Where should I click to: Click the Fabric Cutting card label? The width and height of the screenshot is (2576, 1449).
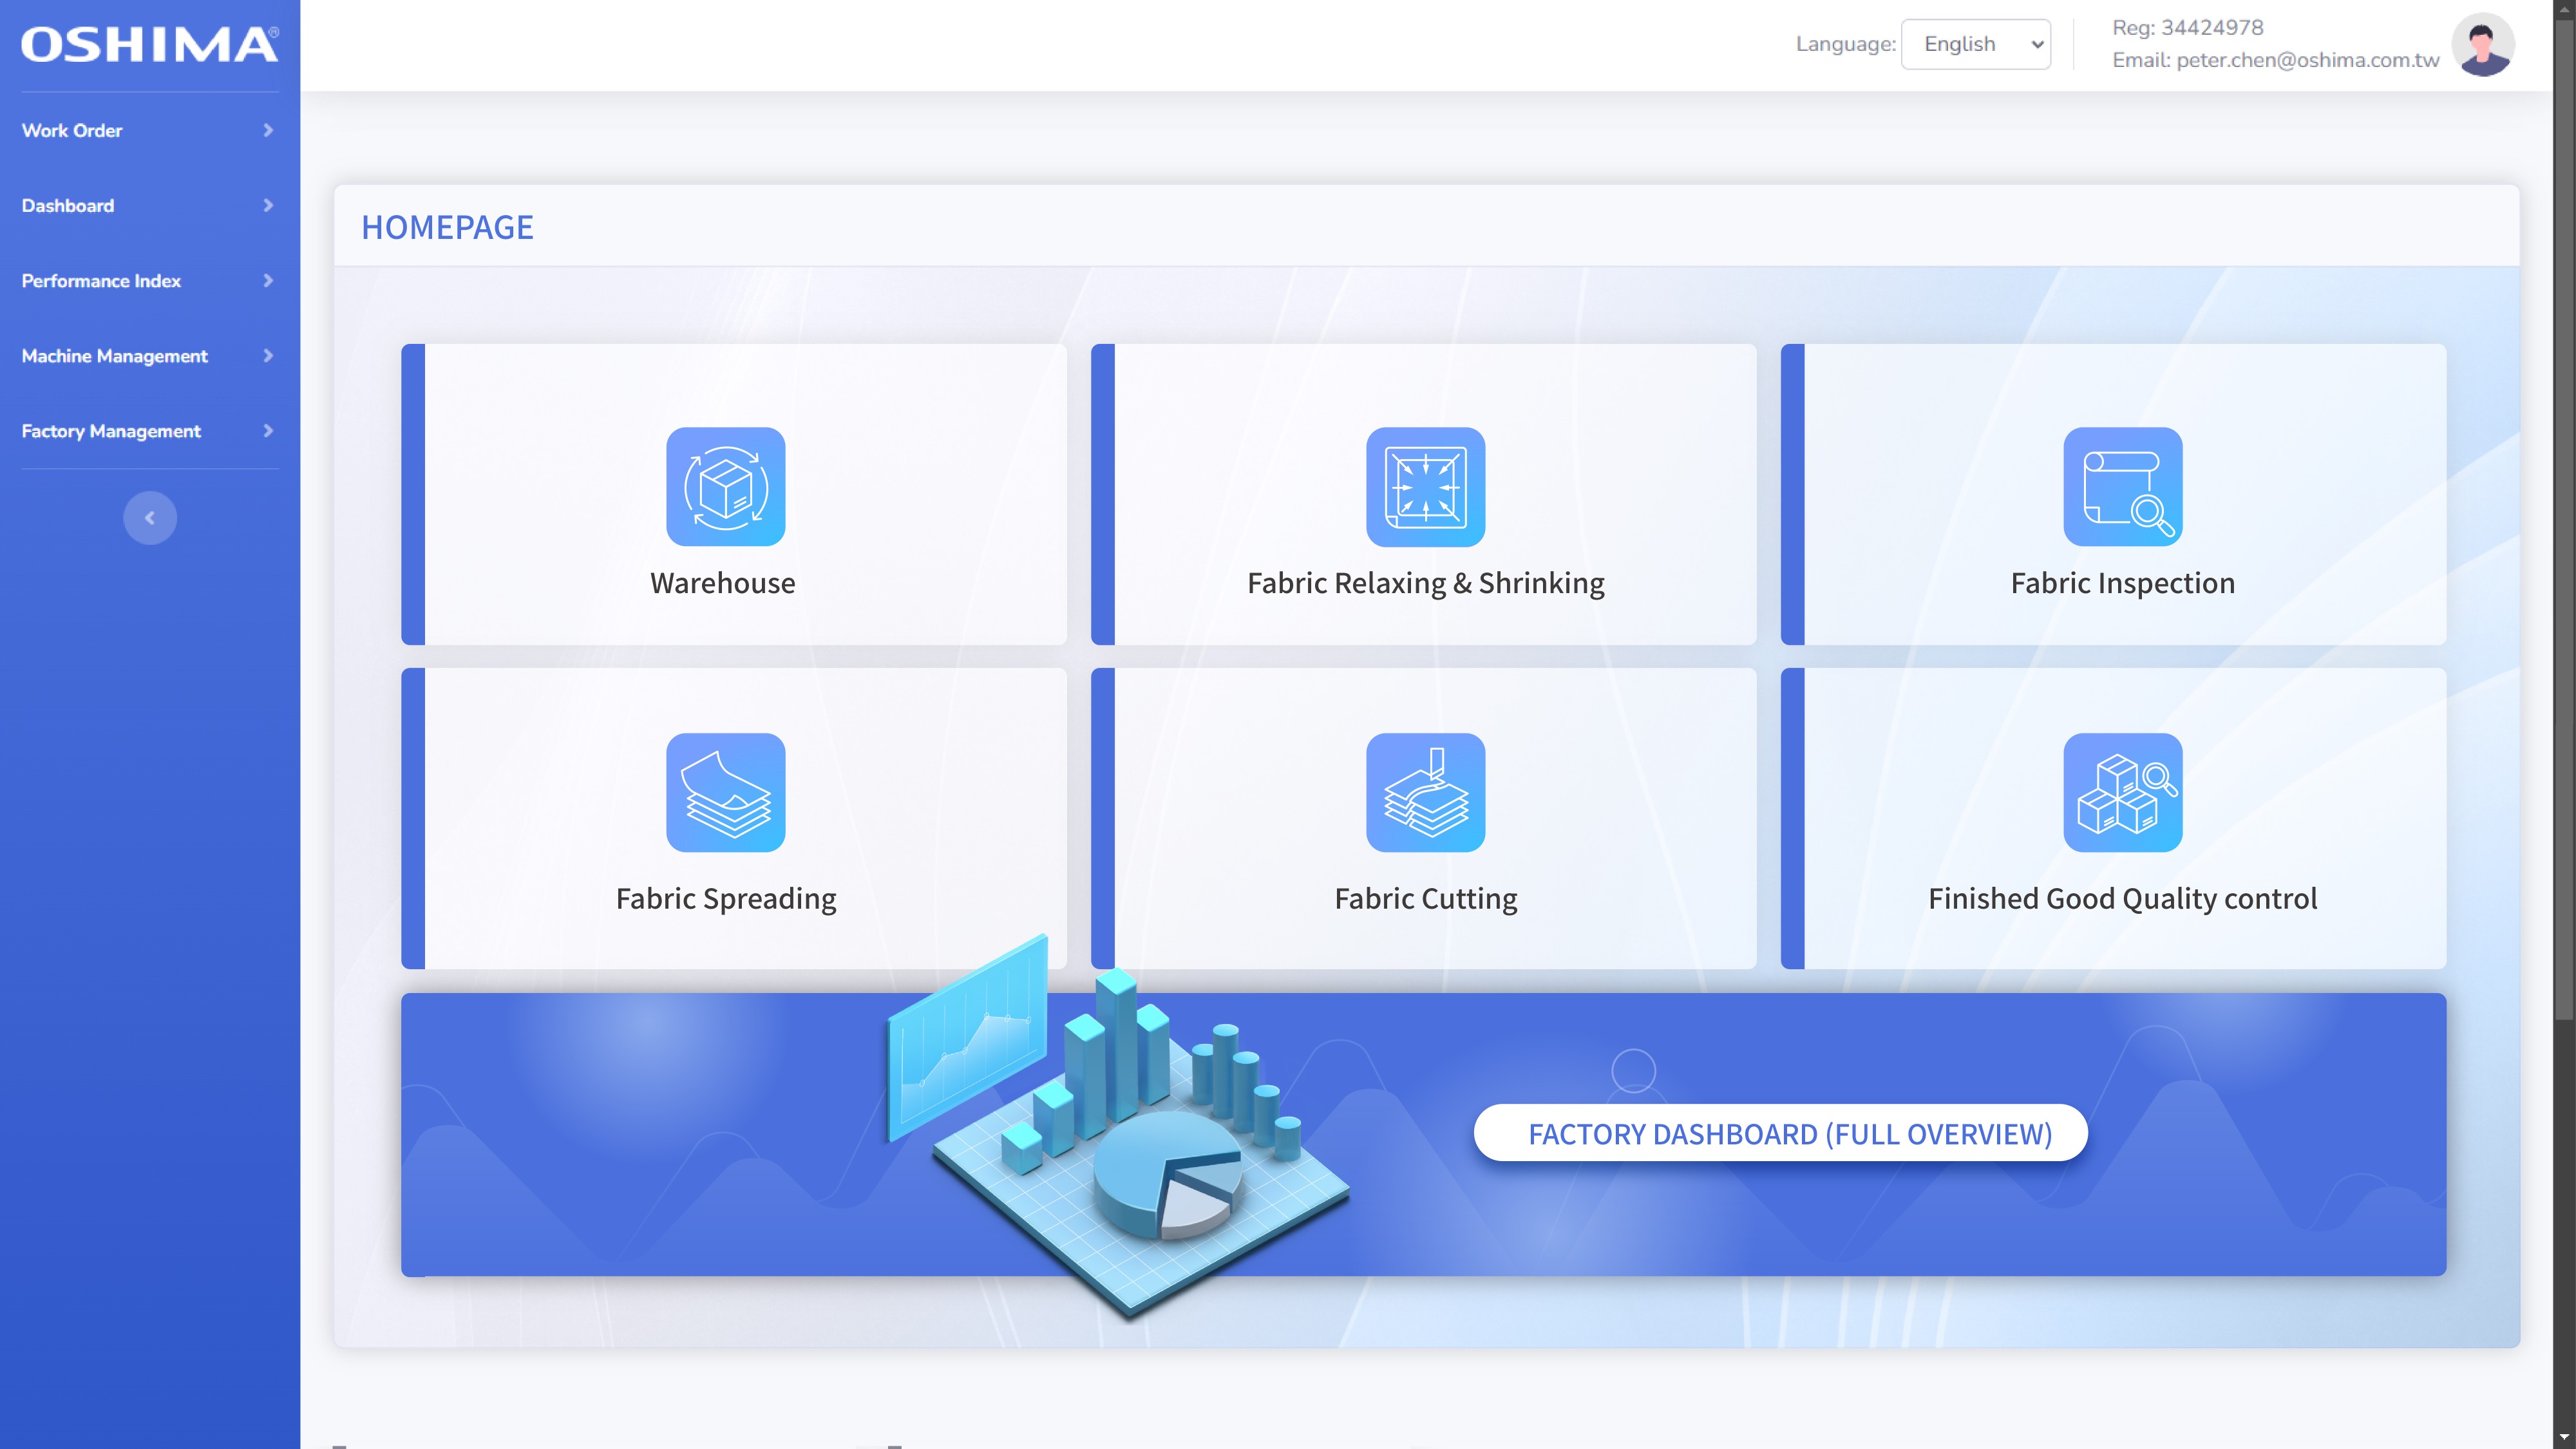pyautogui.click(x=1425, y=898)
